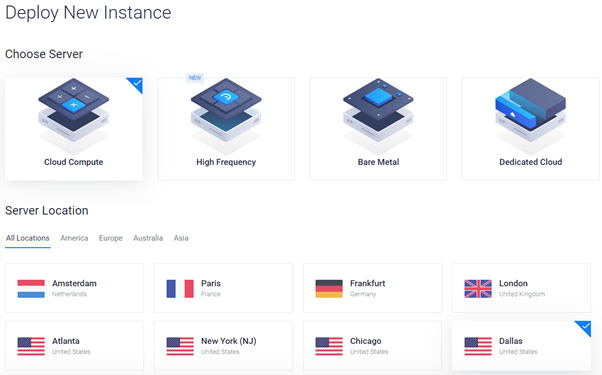Screen dimensions: 602x375
Task: Toggle the Dallas selected checkmark
Action: point(584,327)
